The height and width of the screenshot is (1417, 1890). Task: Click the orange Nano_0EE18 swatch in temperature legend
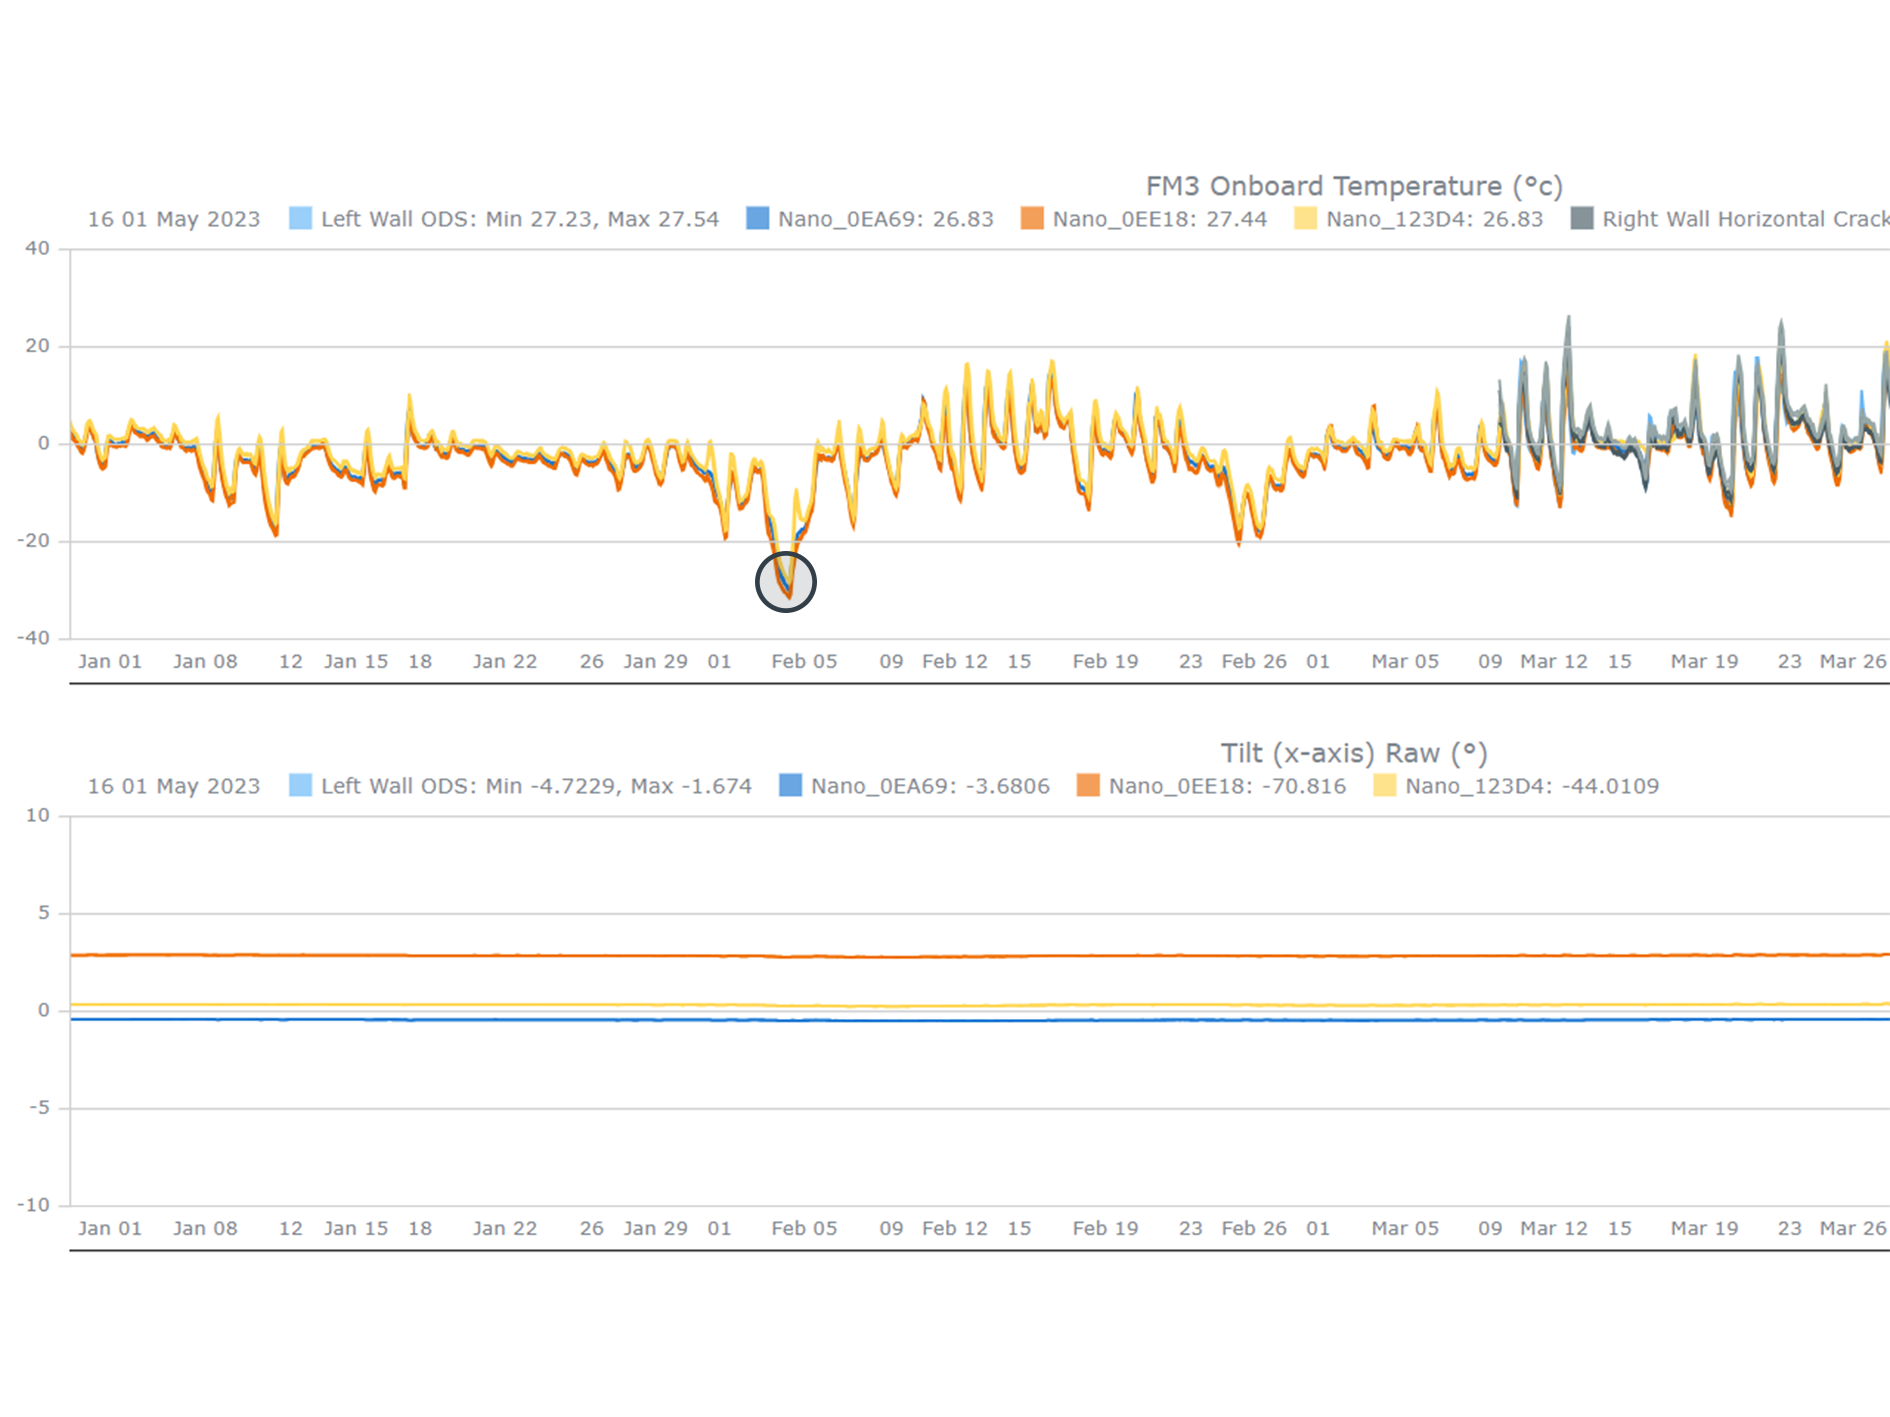1032,219
